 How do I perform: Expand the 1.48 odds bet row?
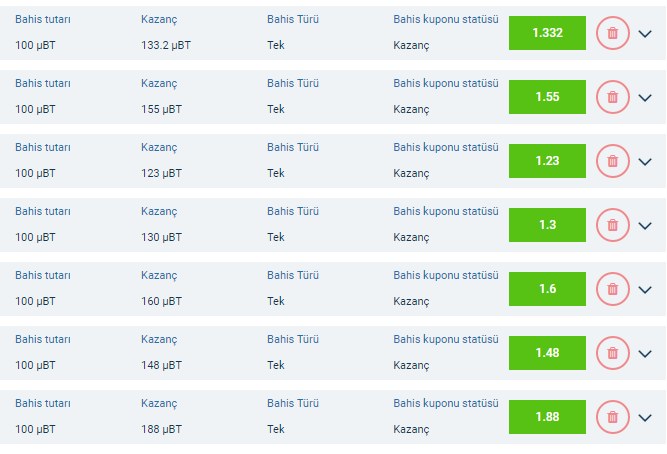coord(645,354)
